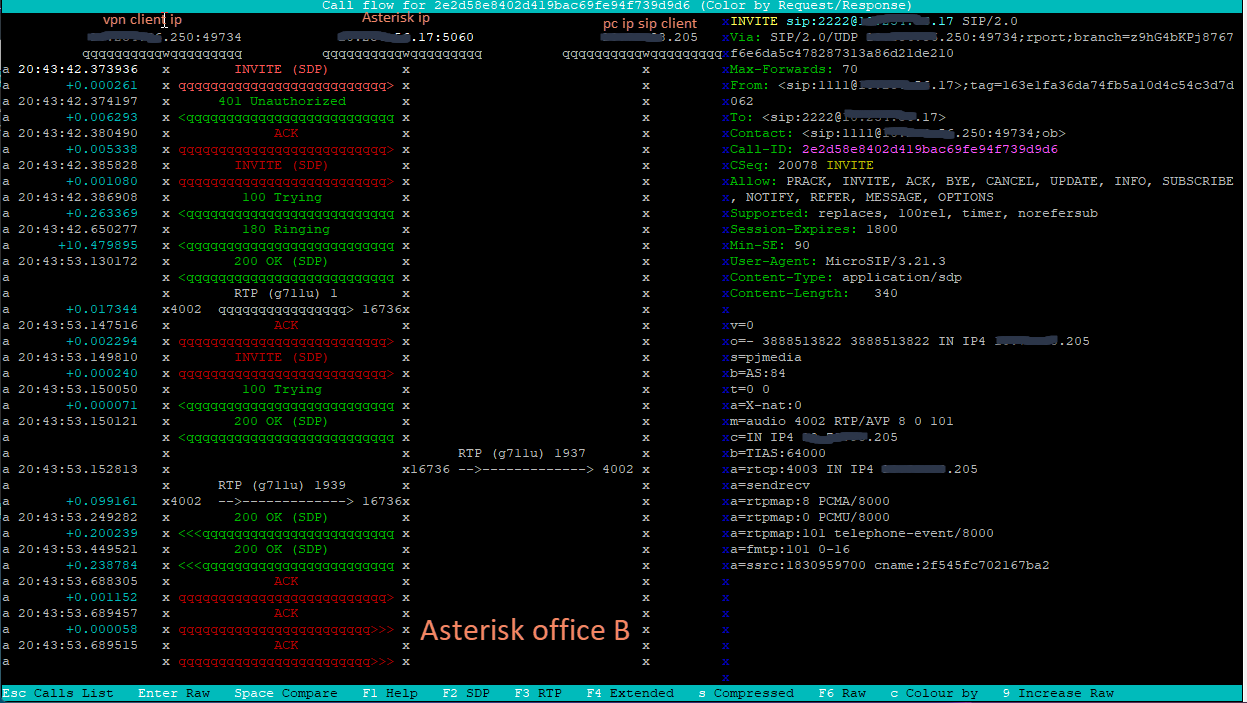Toggle F2 SDP display option
The height and width of the screenshot is (703, 1247).
tap(467, 693)
